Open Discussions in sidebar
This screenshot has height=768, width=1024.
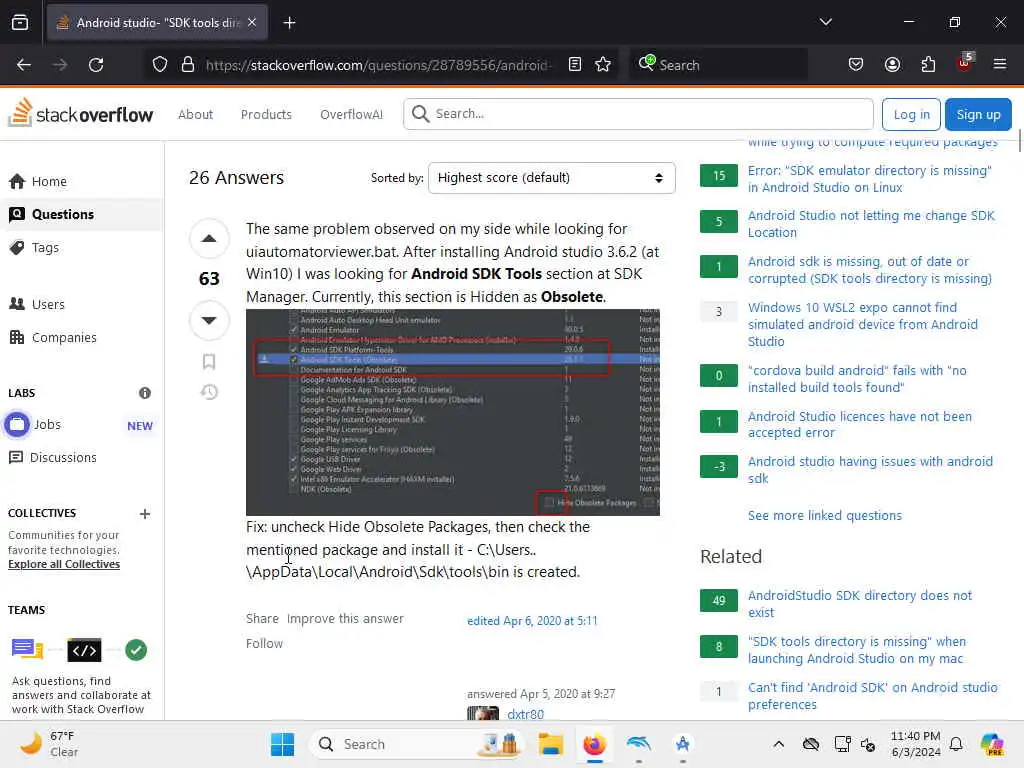click(x=53, y=457)
